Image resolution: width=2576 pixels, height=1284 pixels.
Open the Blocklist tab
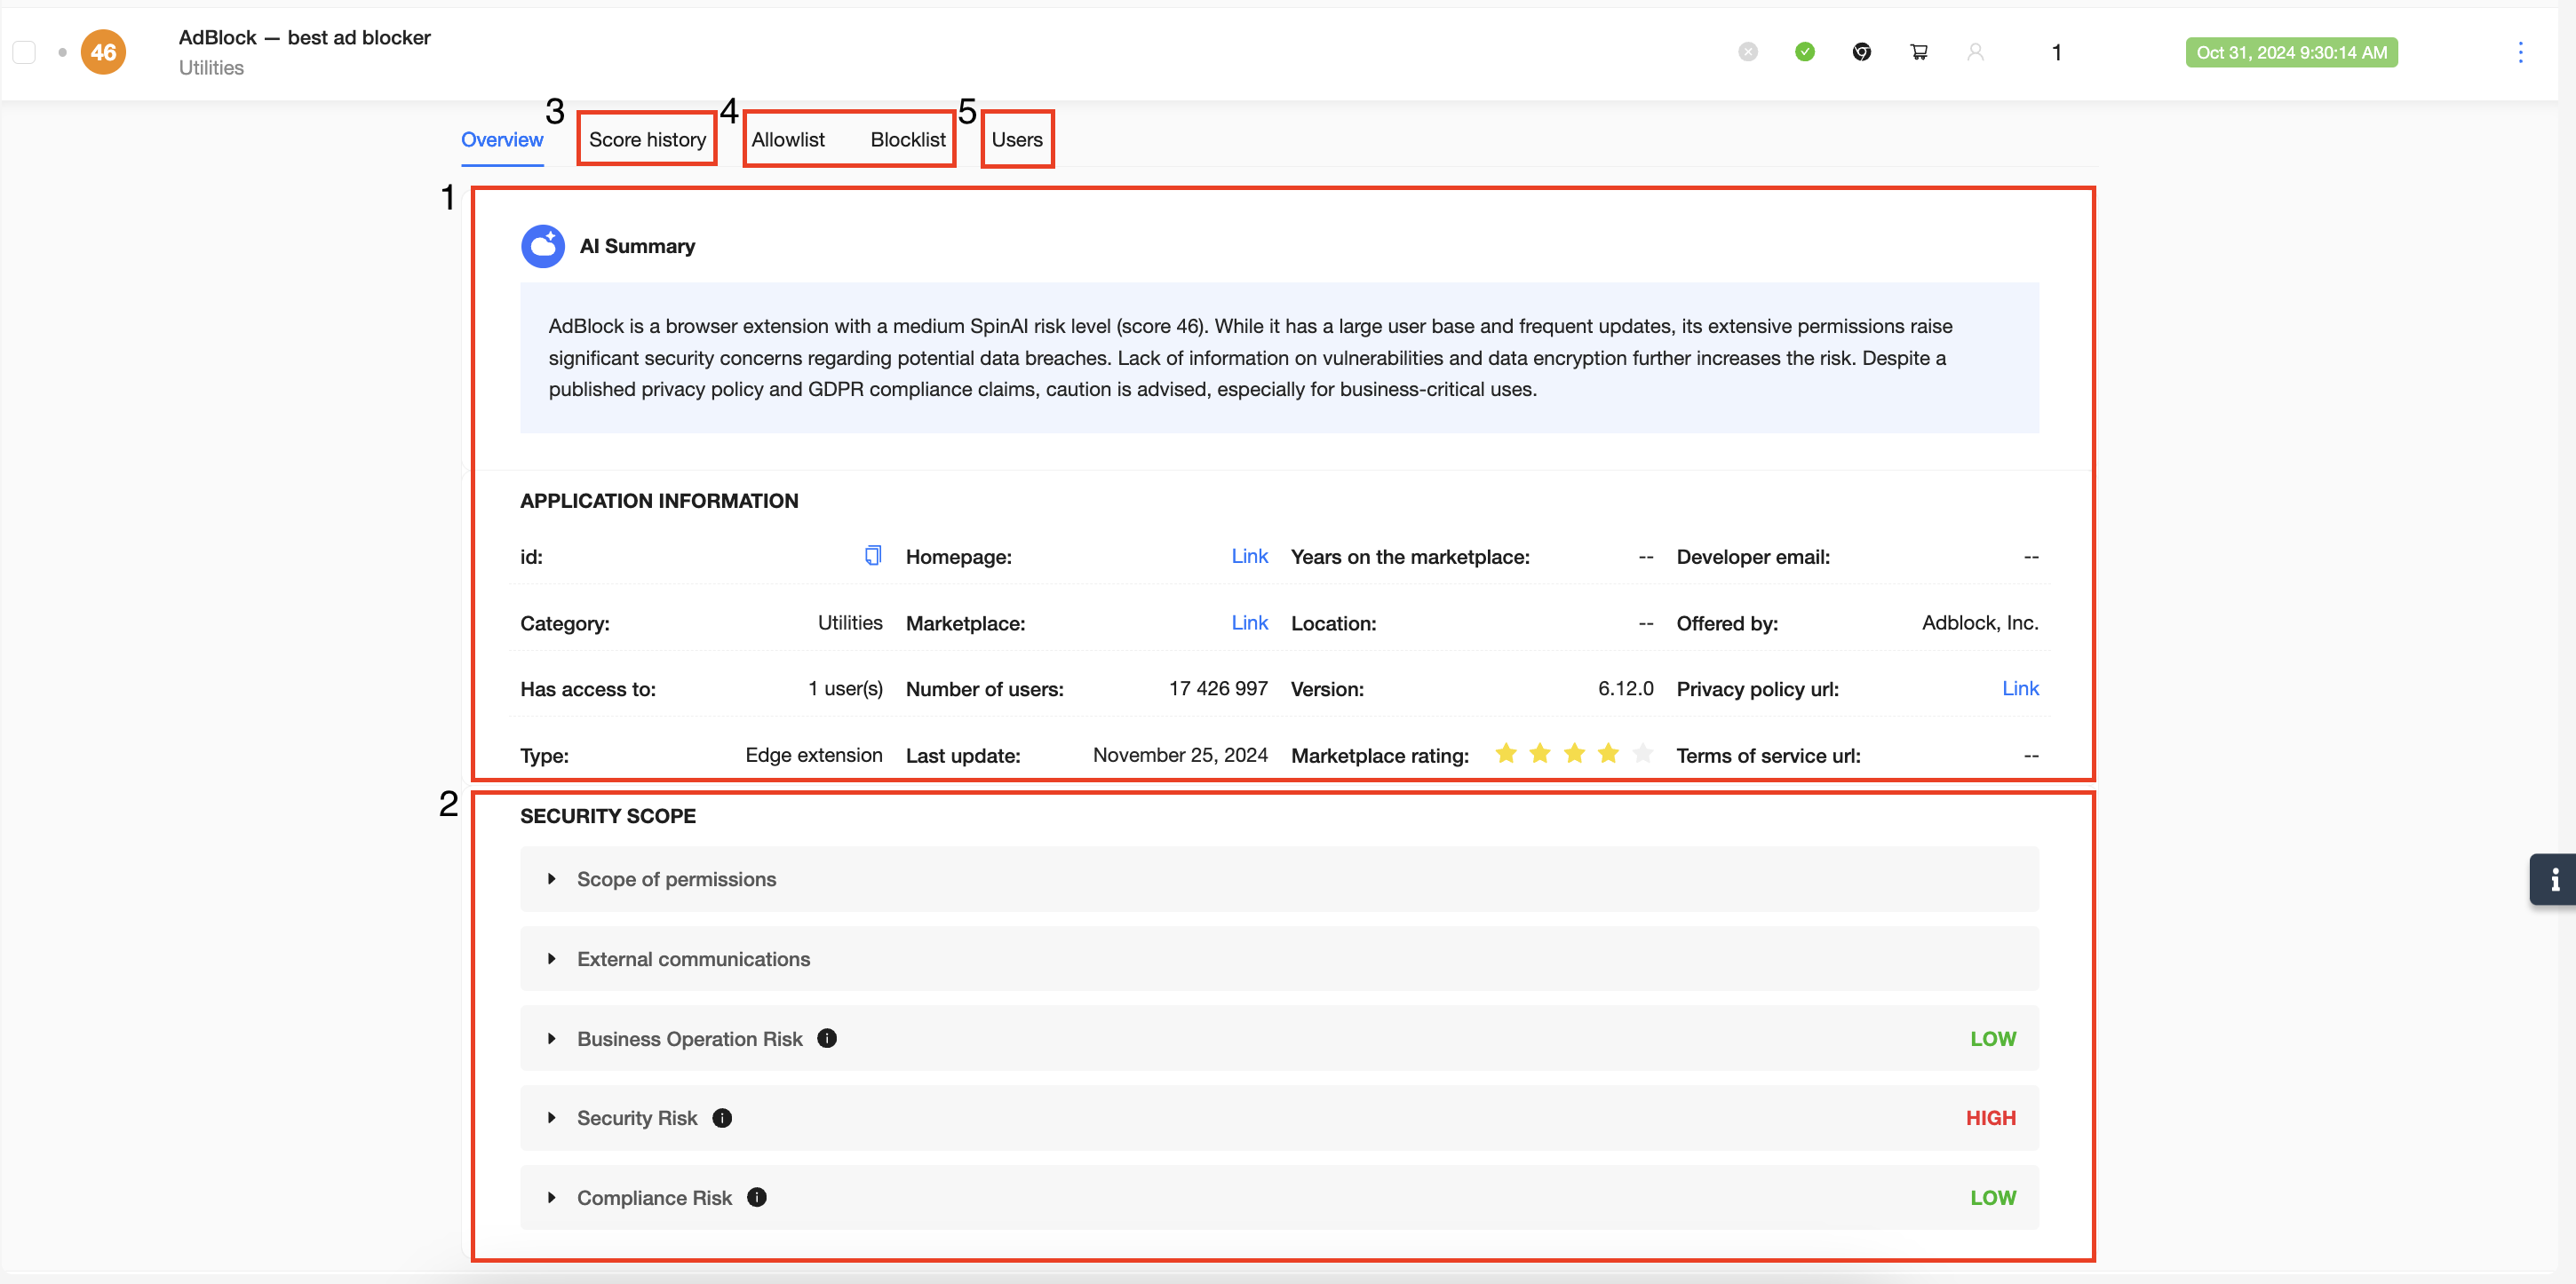click(907, 140)
